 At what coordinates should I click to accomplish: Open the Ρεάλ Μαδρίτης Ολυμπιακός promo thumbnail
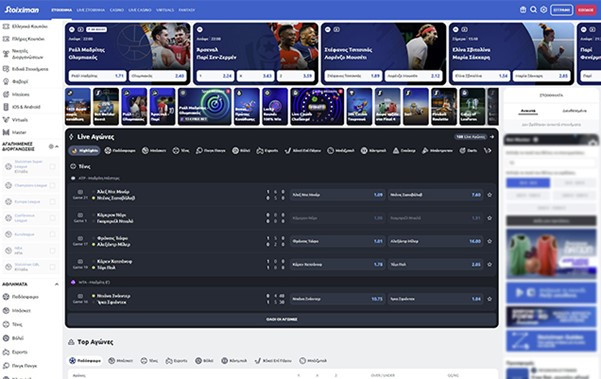click(x=205, y=107)
